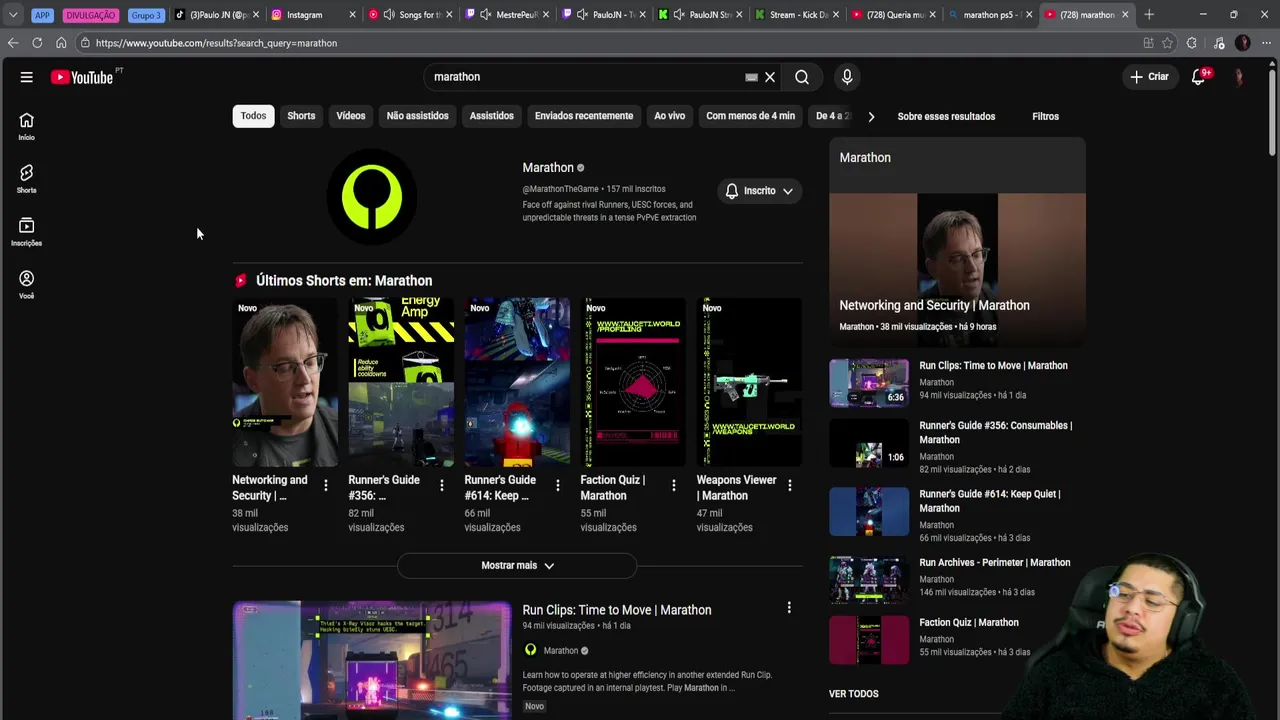
Task: Open options for Runner's Guide #614 short
Action: point(557,485)
